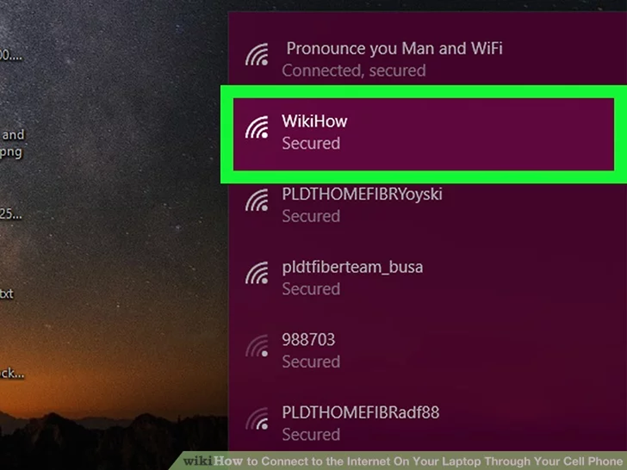Viewport: 627px width, 470px height.
Task: Click "Secured" label under WikiHow
Action: [311, 143]
